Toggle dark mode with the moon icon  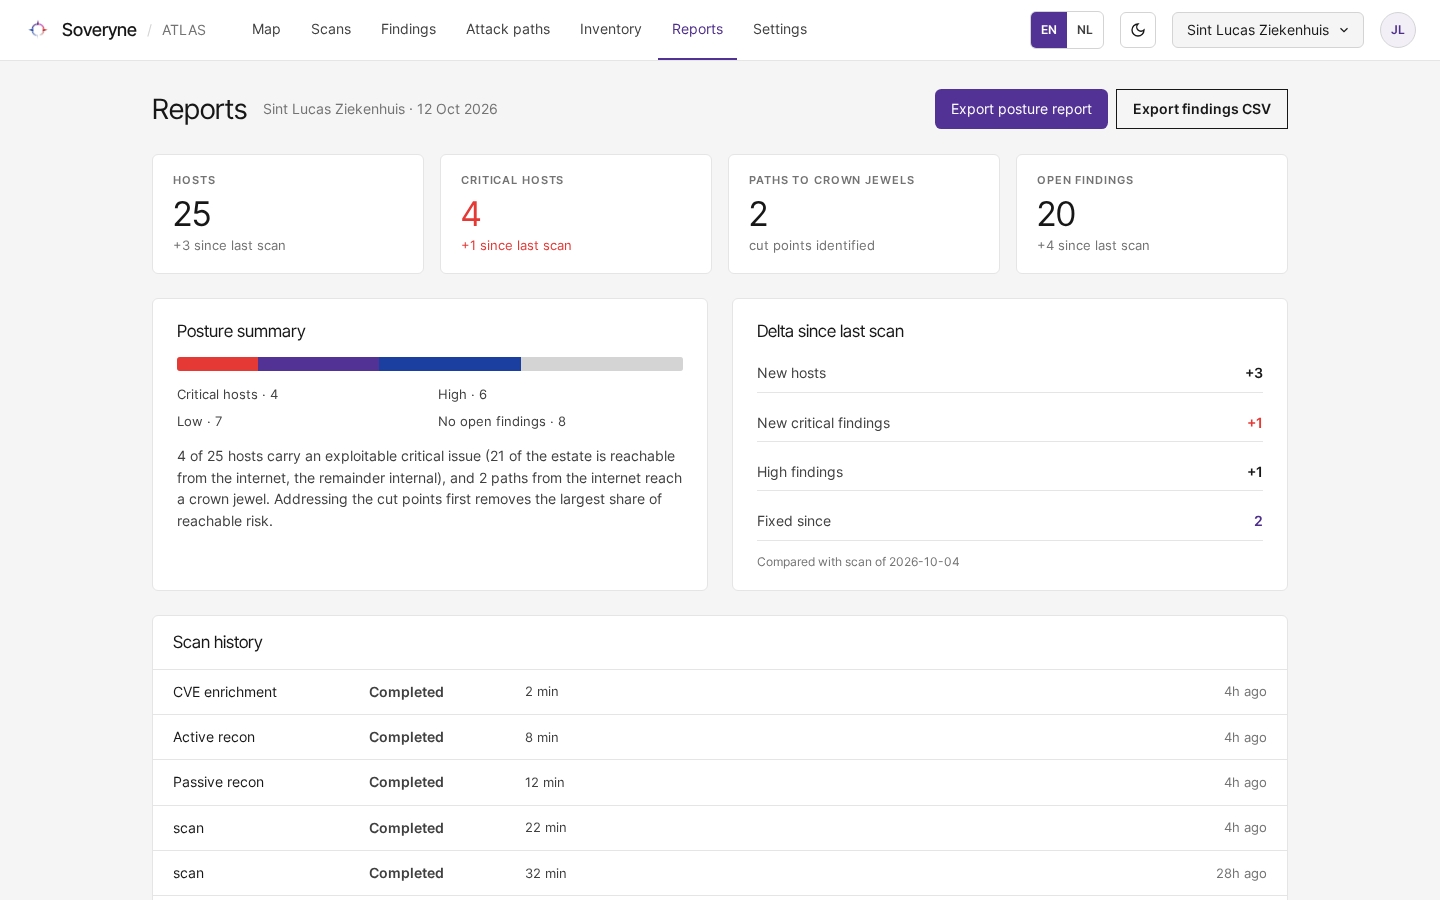pos(1138,30)
